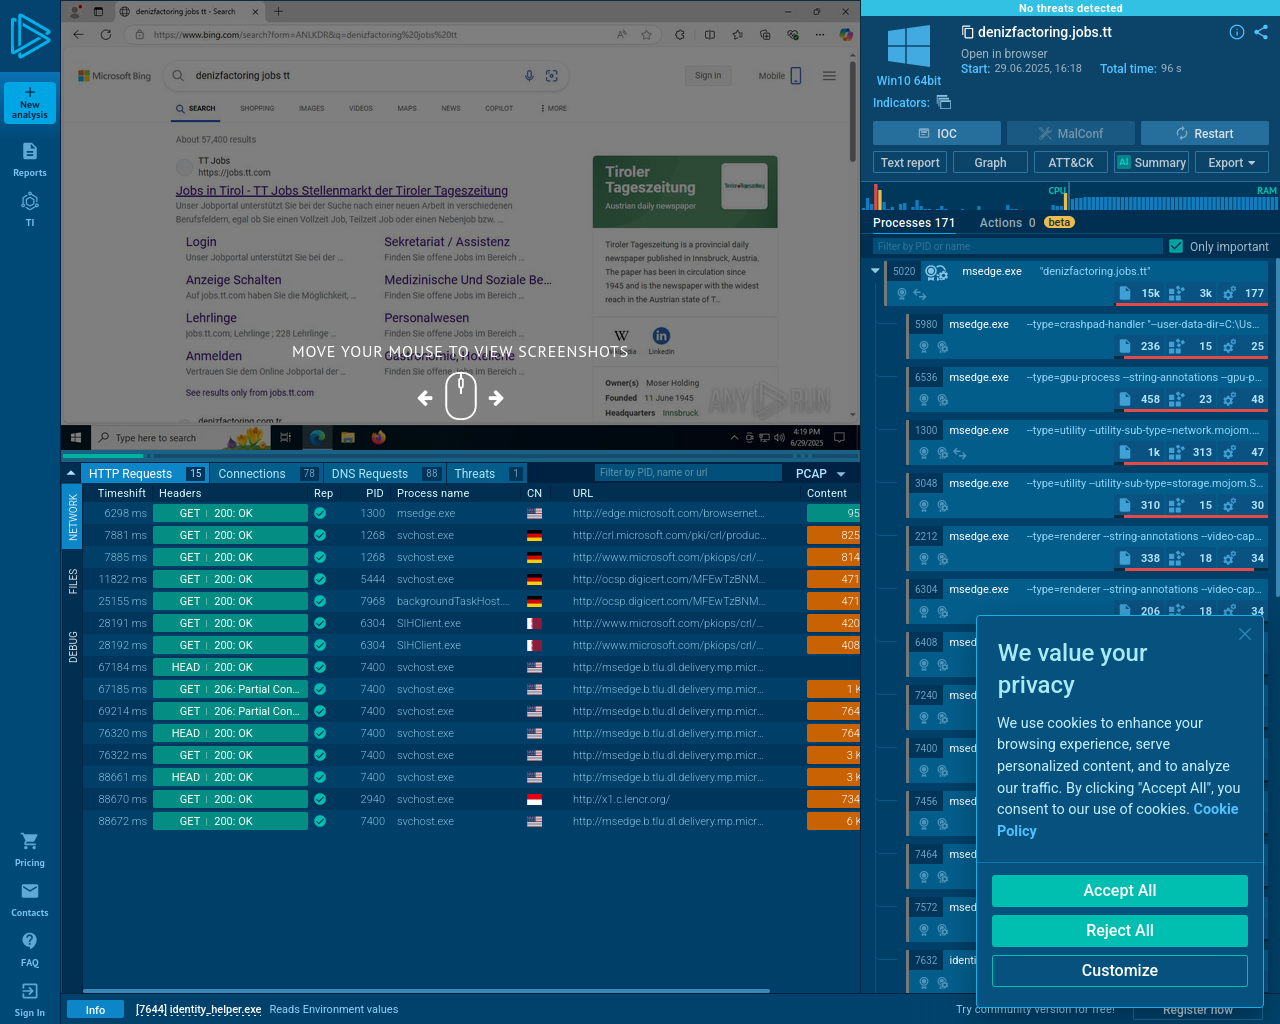The width and height of the screenshot is (1280, 1024).
Task: Open the TI threat intelligence page
Action: click(x=30, y=209)
